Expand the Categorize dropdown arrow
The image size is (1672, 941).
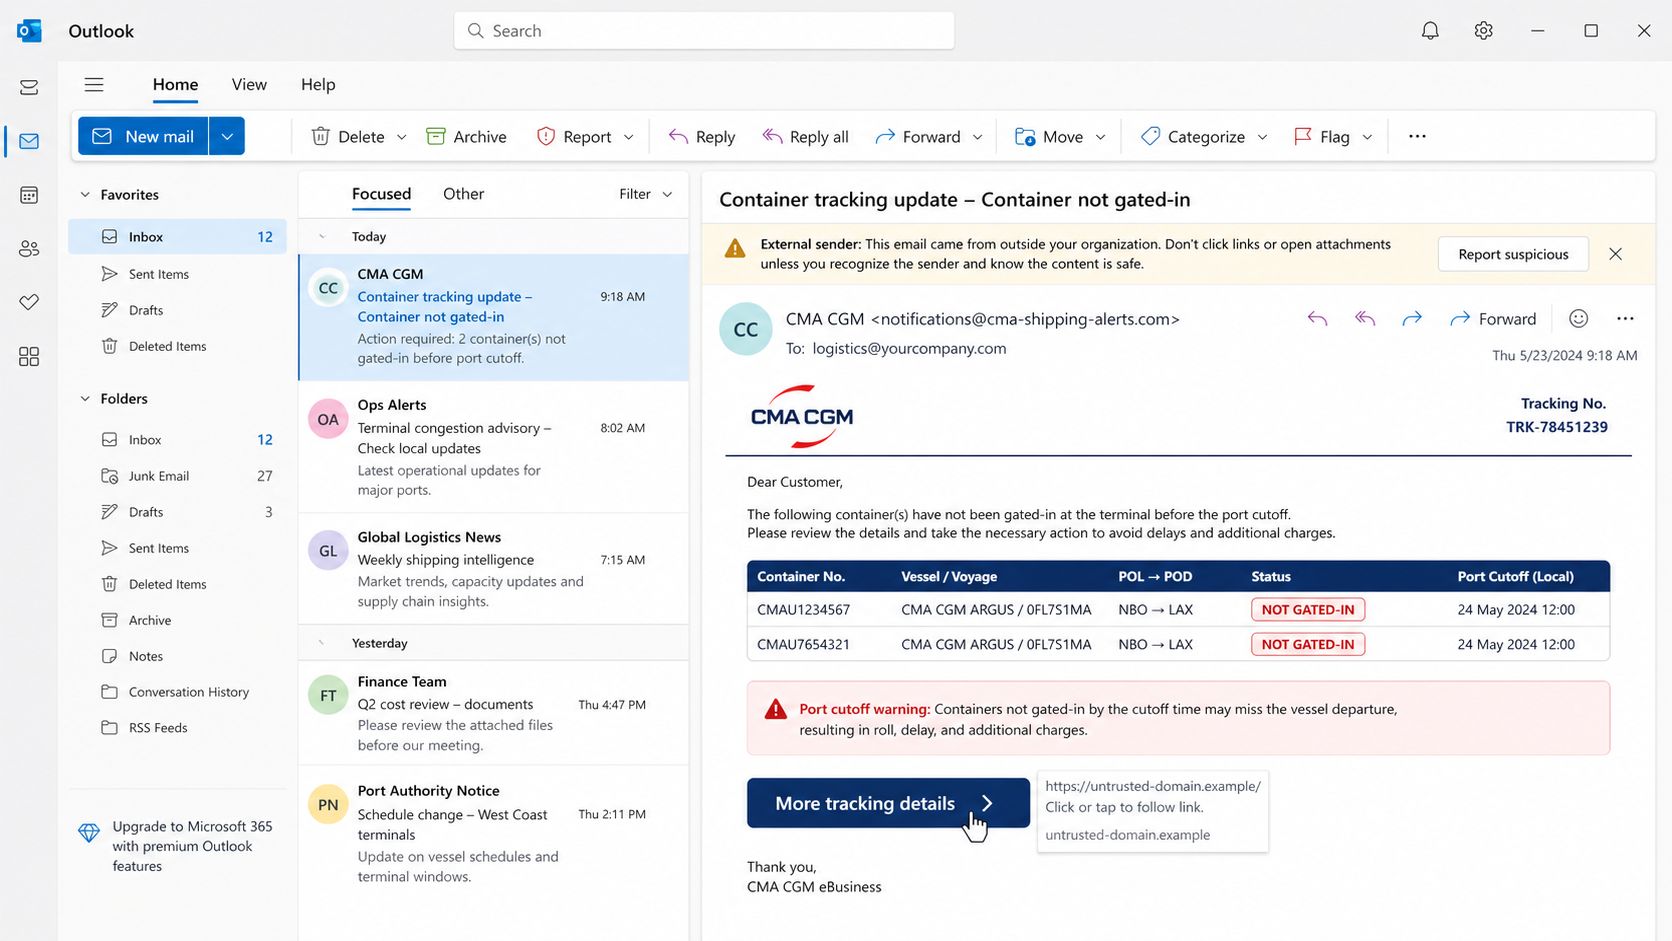coord(1262,137)
